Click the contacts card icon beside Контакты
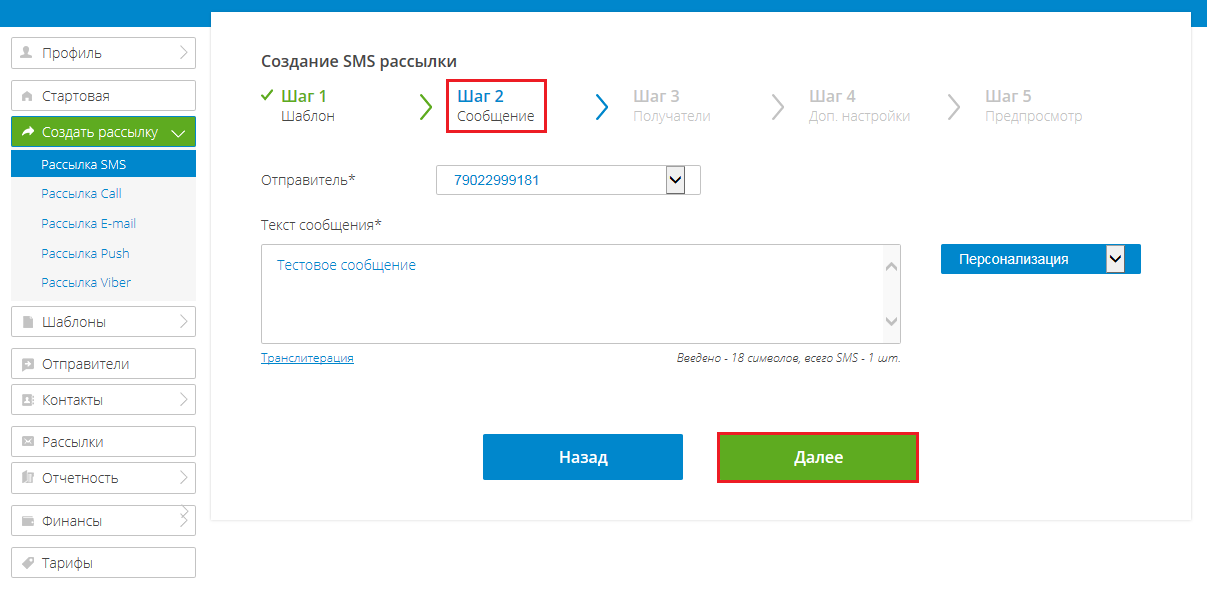The width and height of the screenshot is (1207, 598). pos(27,400)
